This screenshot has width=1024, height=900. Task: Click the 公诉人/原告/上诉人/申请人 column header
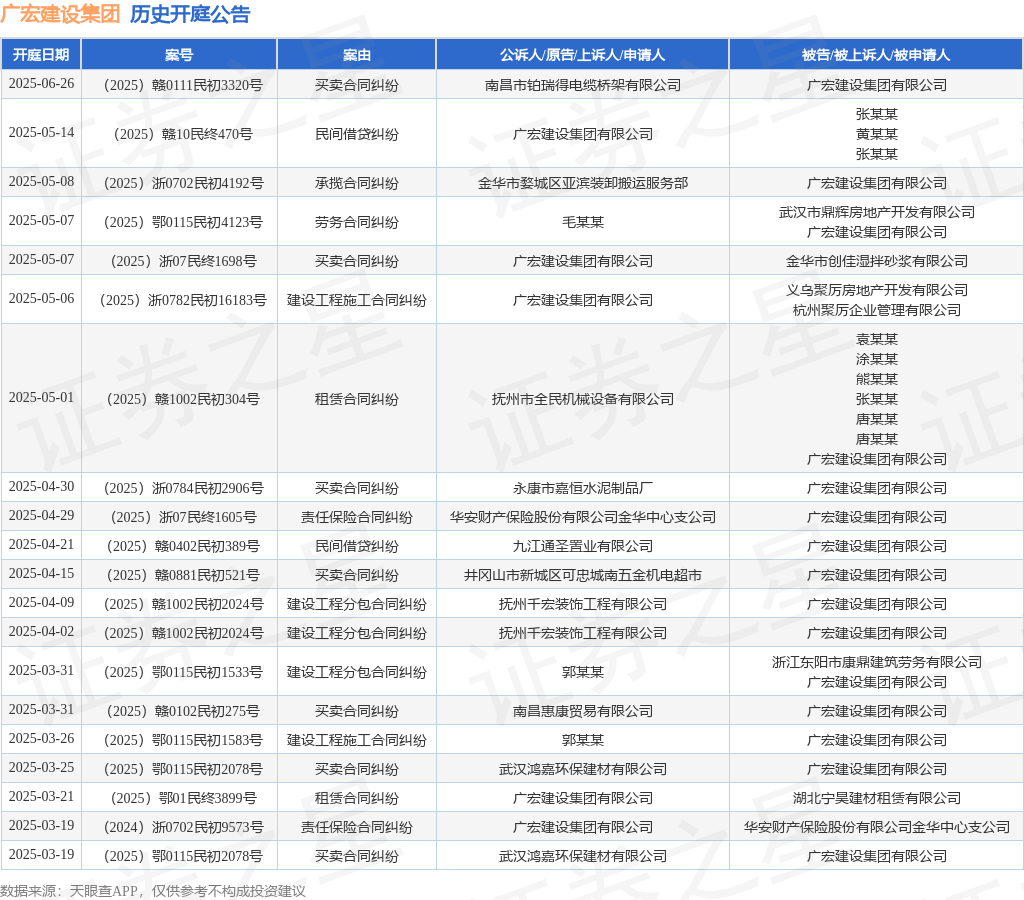coord(583,55)
